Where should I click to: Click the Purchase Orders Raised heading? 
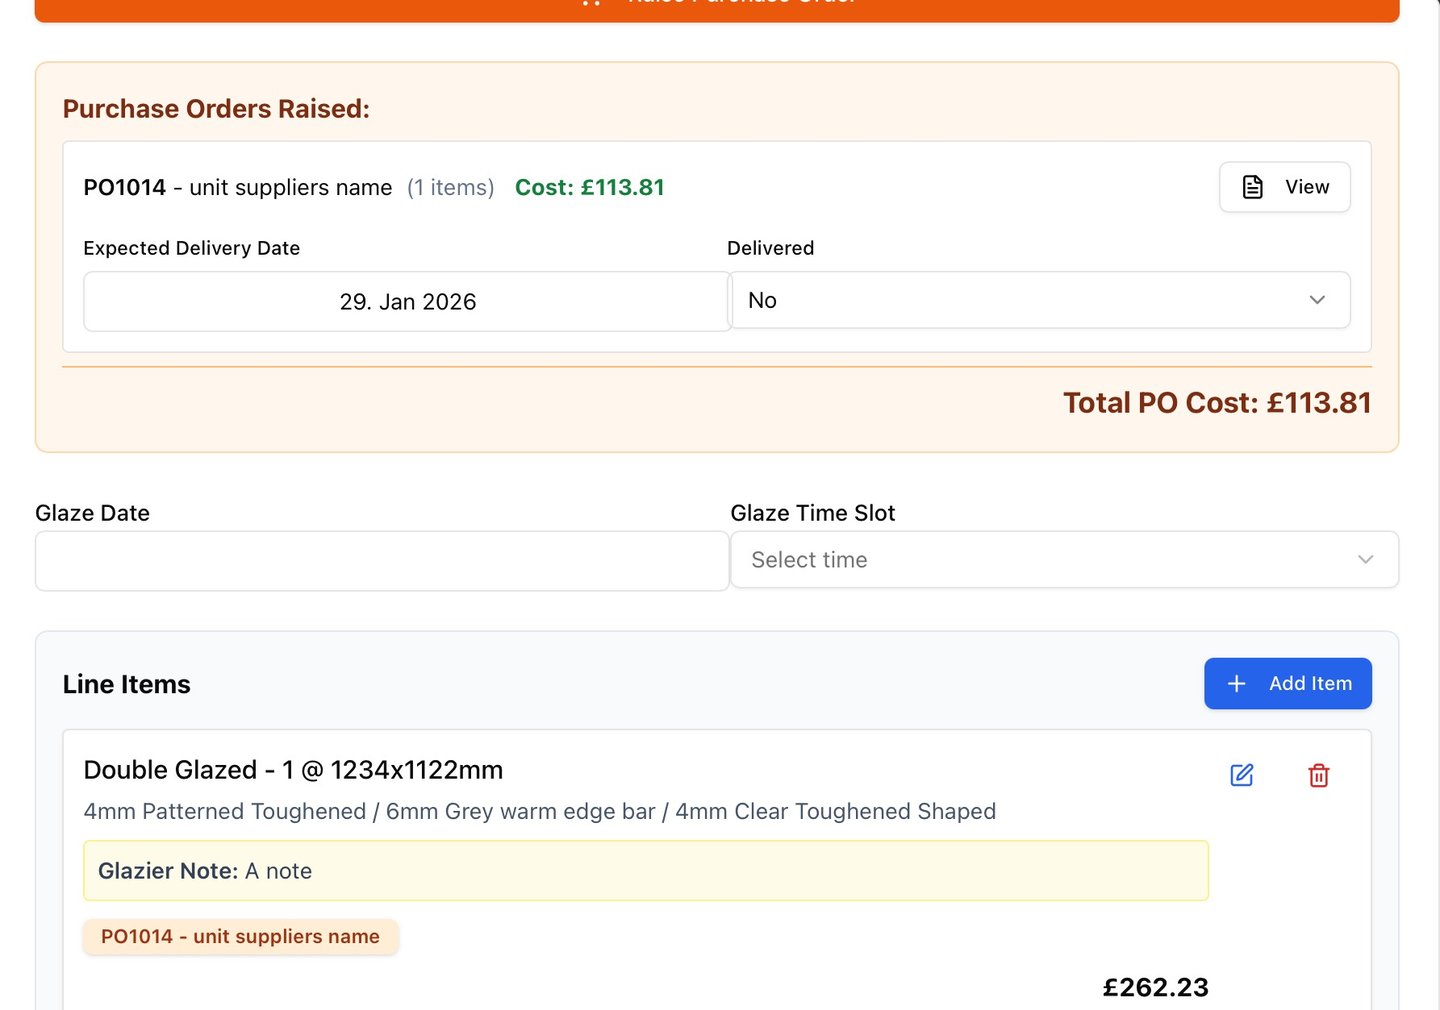coord(216,109)
